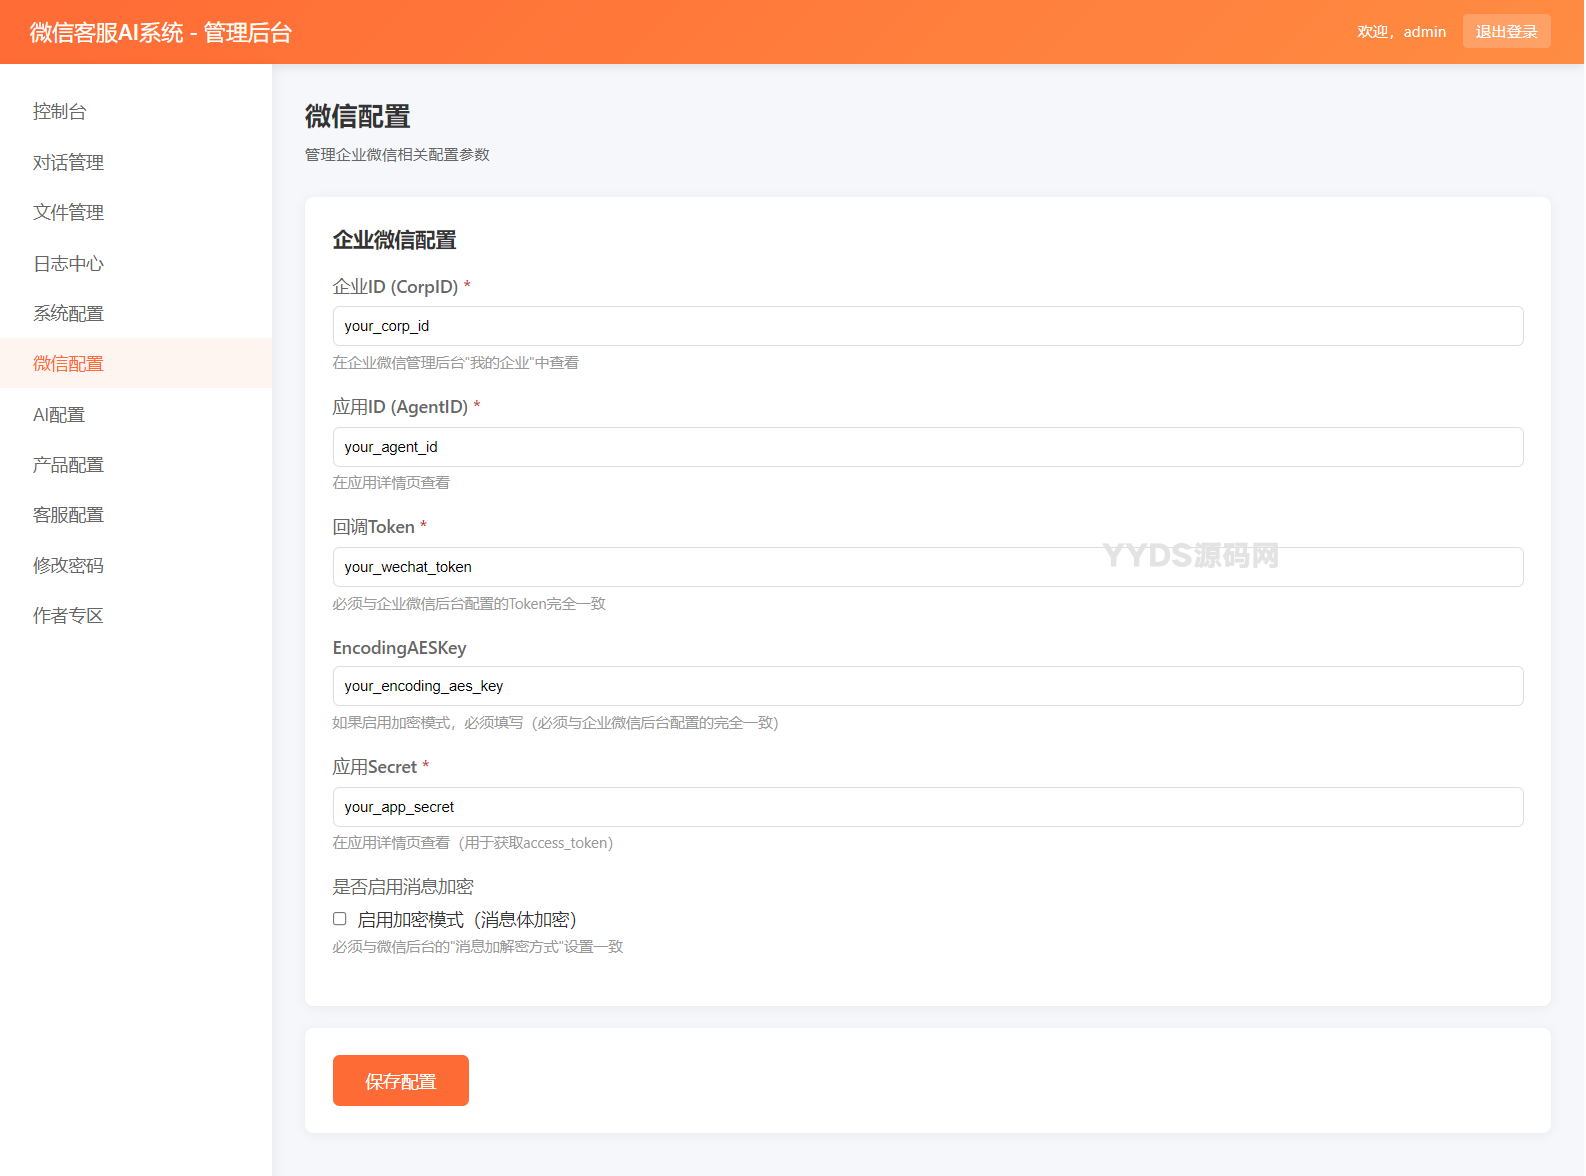Viewport: 1586px width, 1176px height.
Task: Open the 作者专区 section
Action: (x=68, y=615)
